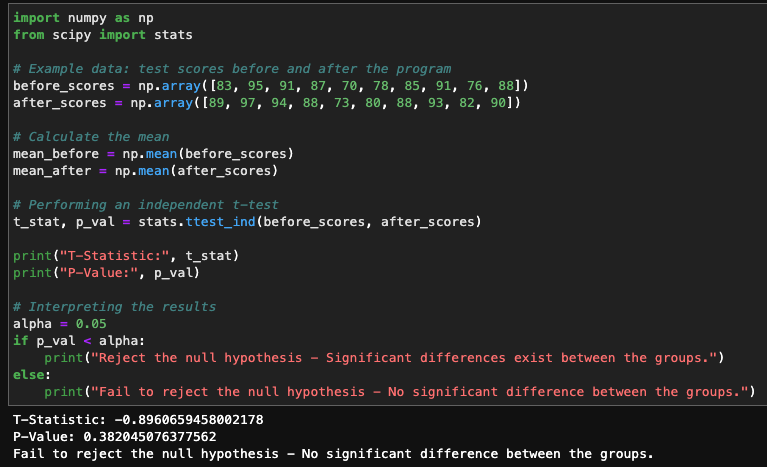This screenshot has width=767, height=467.
Task: Click the comment '# Example data: test scores before and after the program'
Action: click(232, 69)
